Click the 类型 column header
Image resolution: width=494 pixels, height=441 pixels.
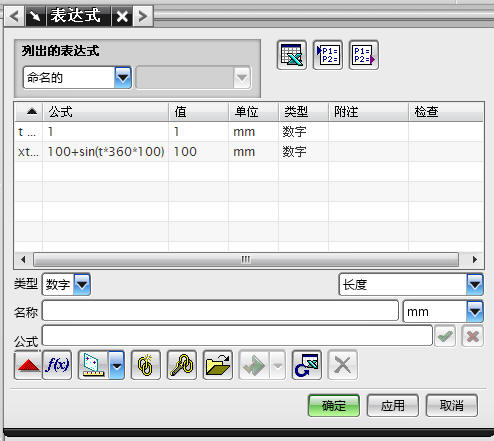pyautogui.click(x=304, y=112)
